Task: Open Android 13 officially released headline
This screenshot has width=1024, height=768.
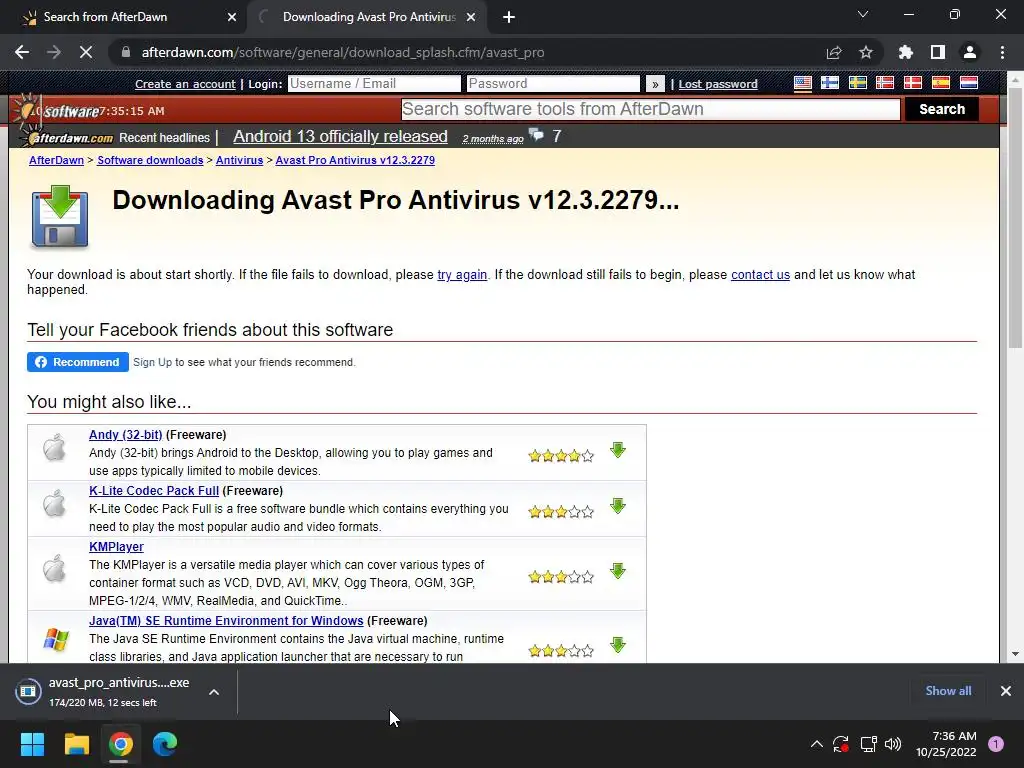Action: tap(340, 136)
